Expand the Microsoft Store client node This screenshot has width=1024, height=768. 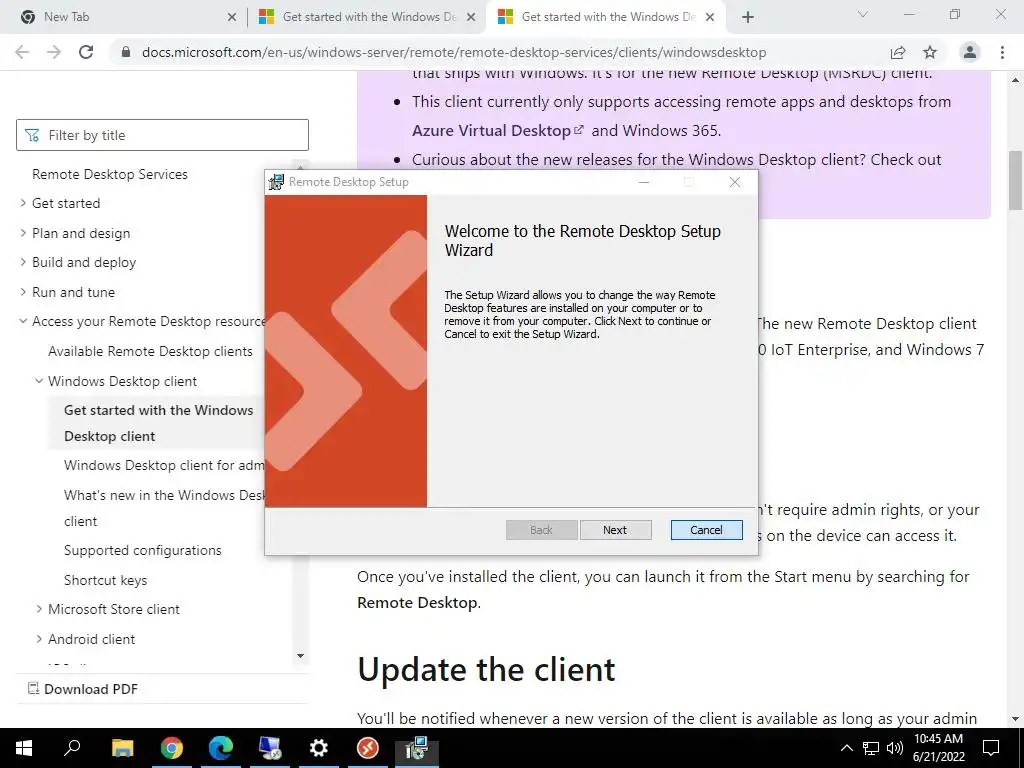click(39, 609)
